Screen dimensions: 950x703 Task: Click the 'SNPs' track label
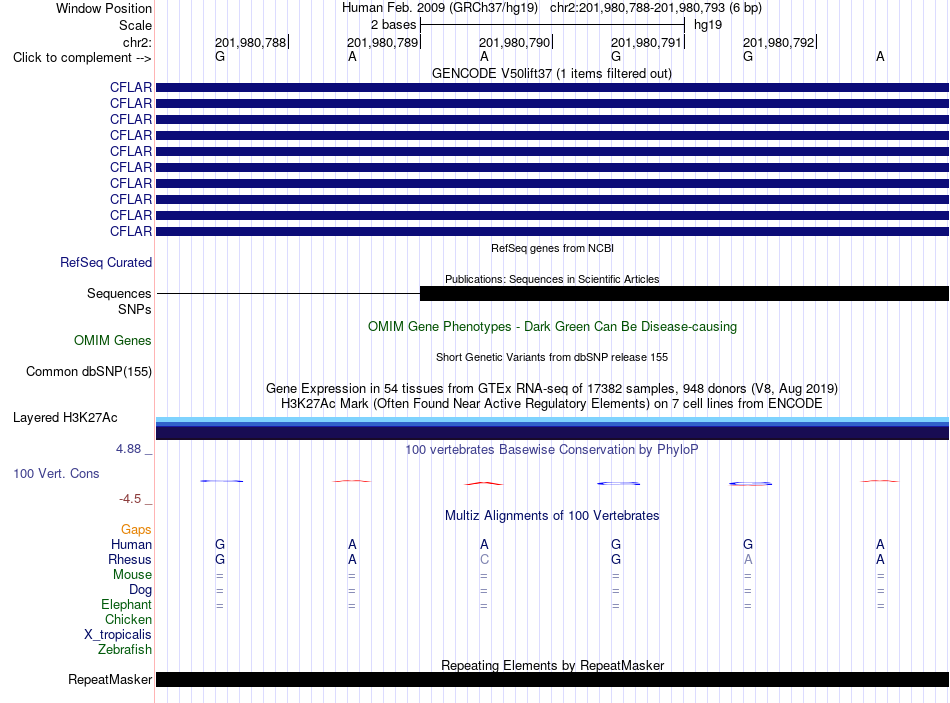(135, 309)
